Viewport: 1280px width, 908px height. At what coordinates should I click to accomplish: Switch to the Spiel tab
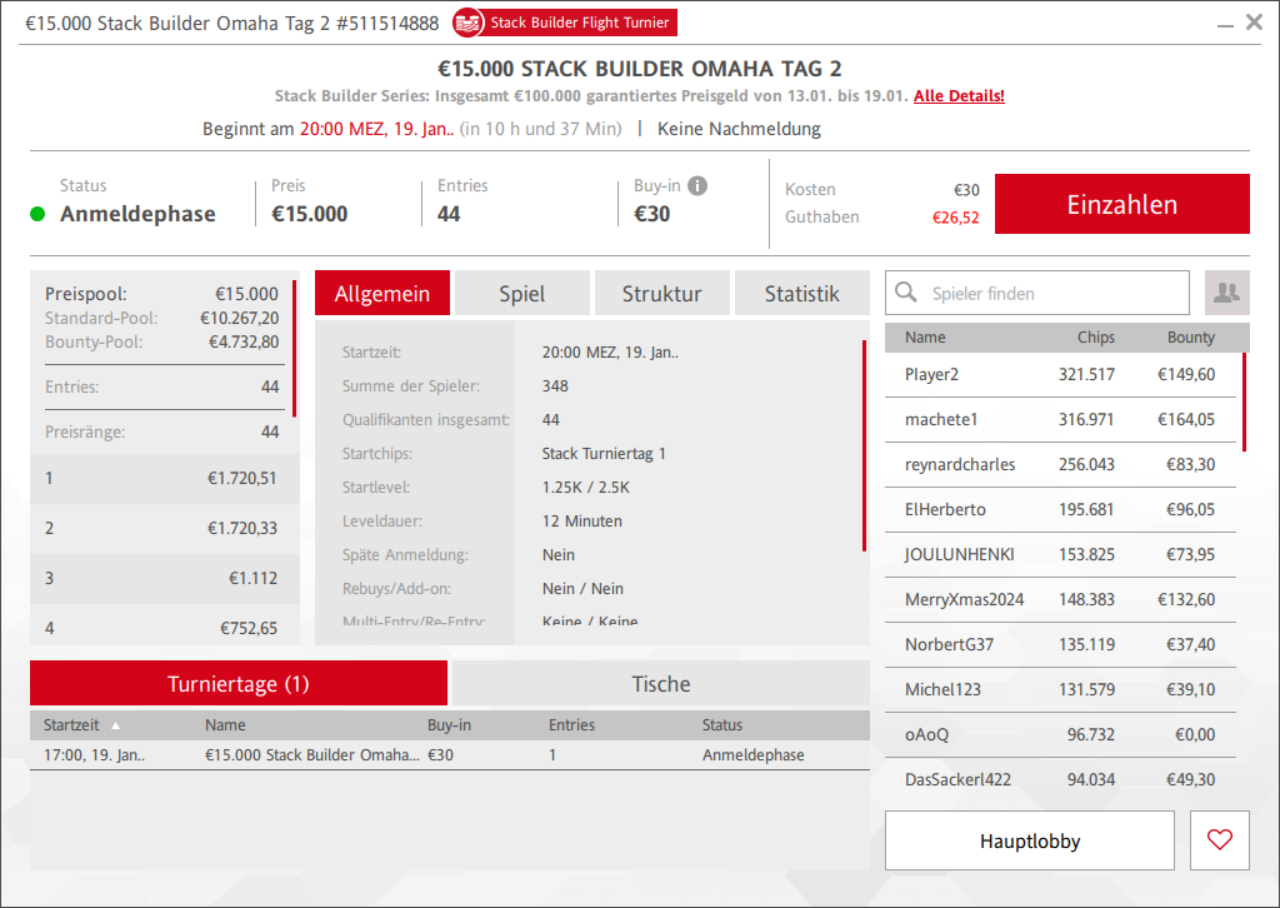(x=522, y=293)
